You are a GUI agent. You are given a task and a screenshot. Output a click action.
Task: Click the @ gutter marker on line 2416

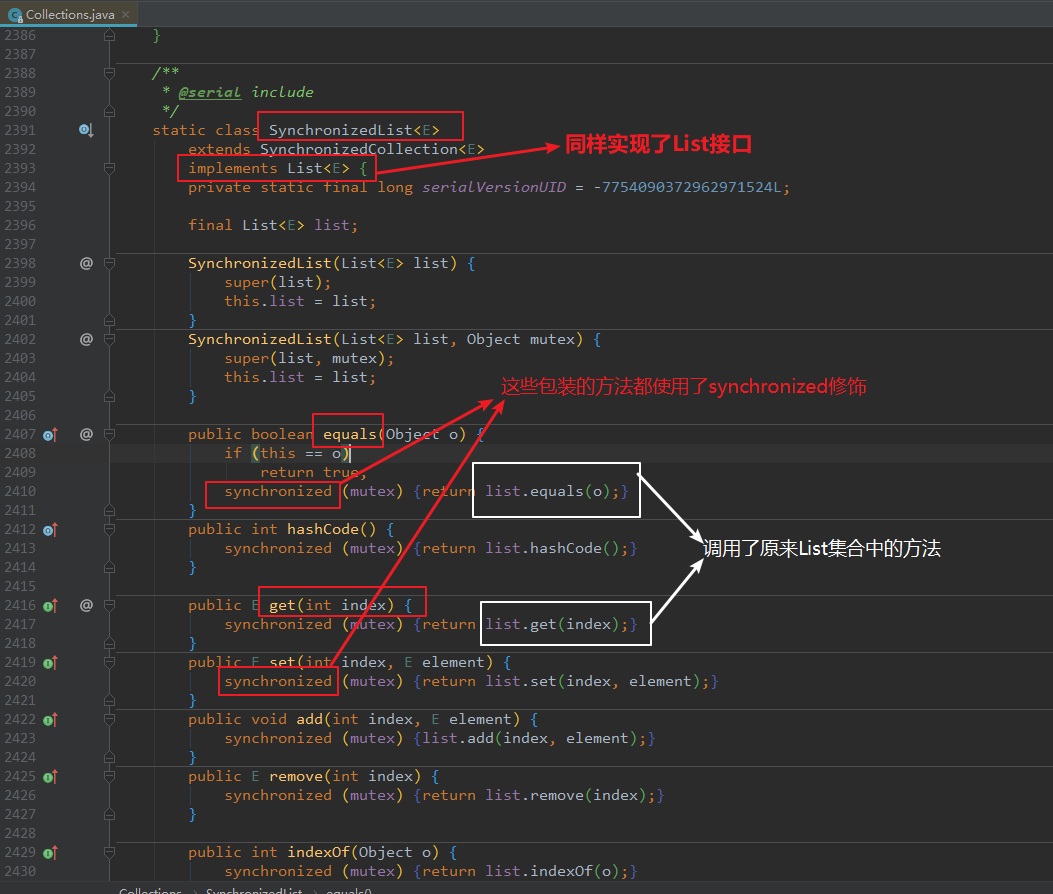86,606
